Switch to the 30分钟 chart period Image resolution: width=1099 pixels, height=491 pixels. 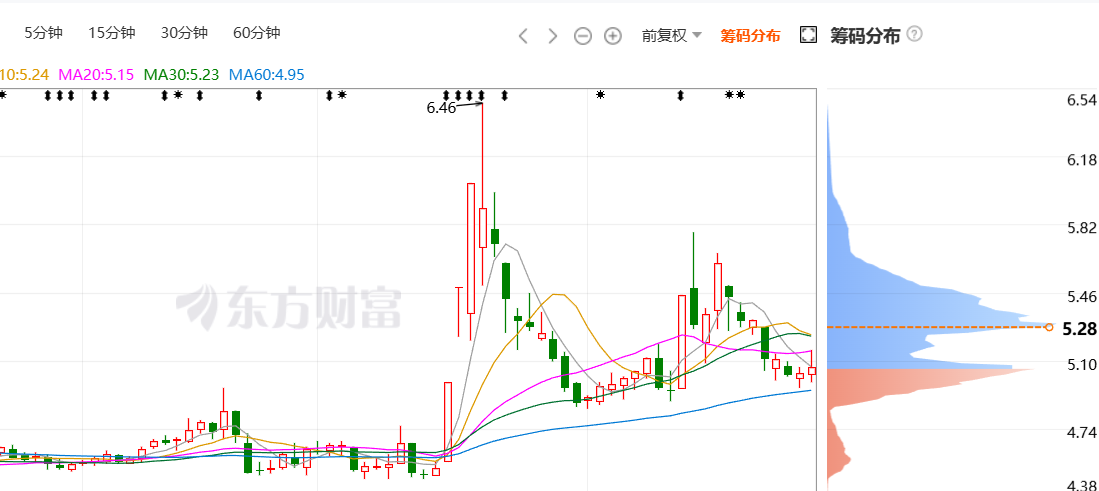point(184,33)
